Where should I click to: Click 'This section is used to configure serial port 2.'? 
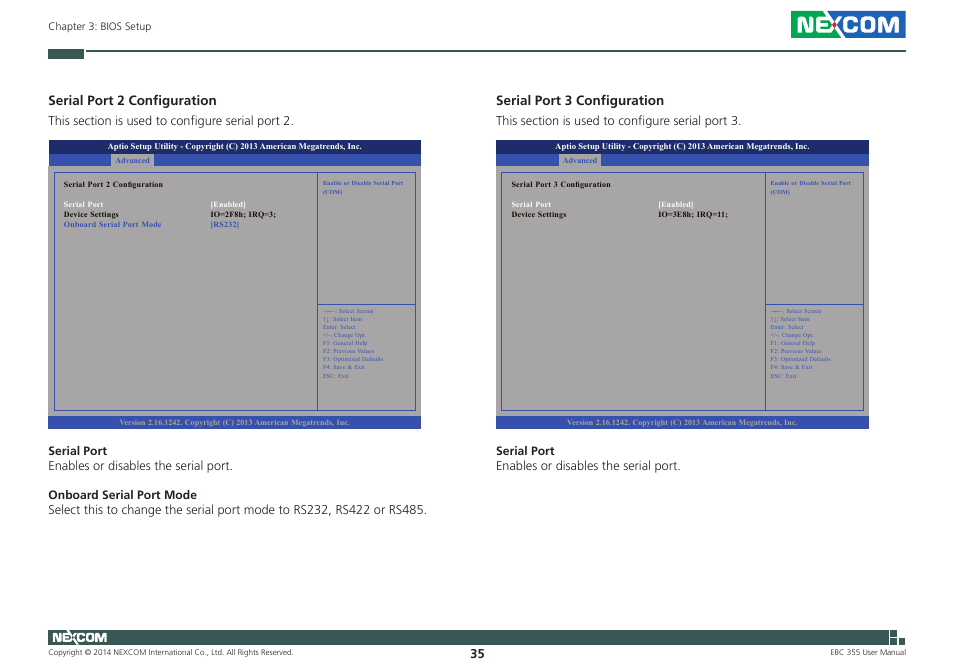click(x=171, y=120)
